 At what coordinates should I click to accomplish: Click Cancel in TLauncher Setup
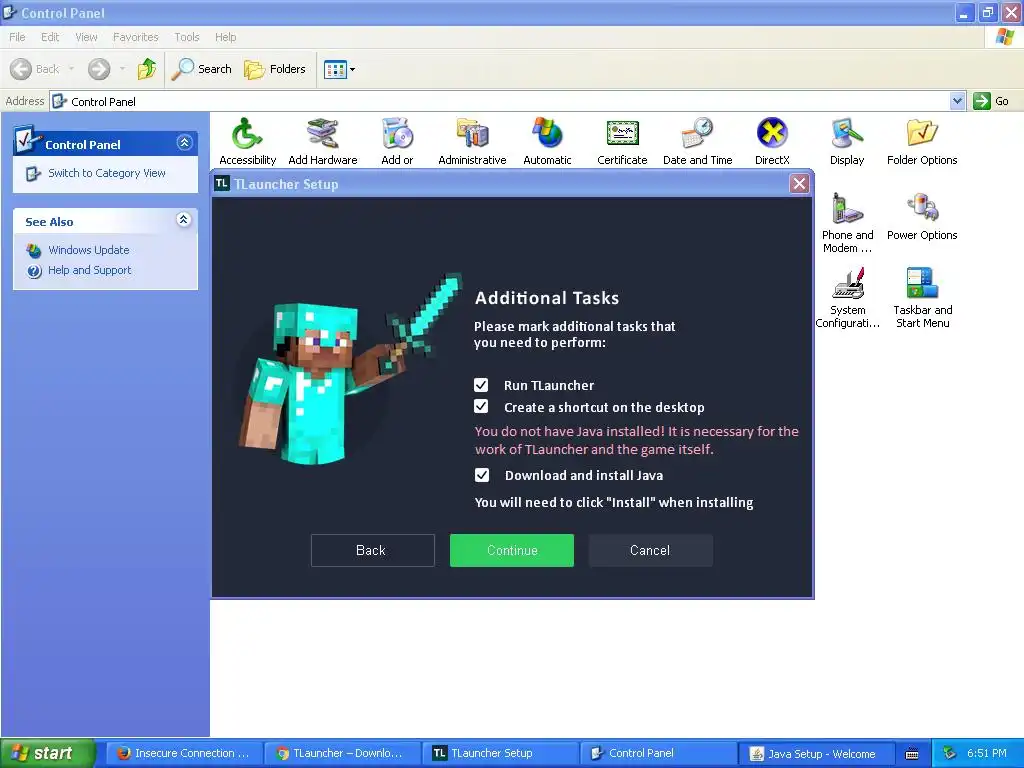[650, 551]
